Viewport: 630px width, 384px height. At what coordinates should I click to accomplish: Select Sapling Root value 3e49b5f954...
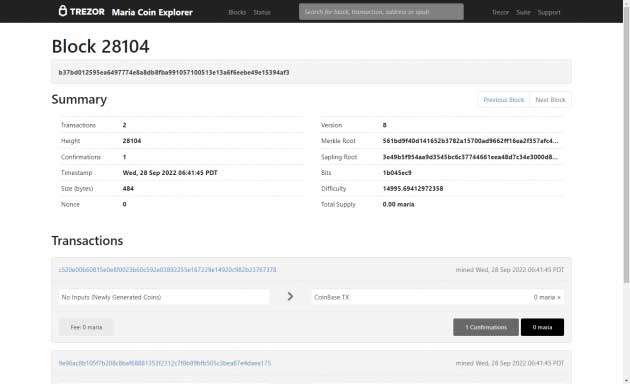point(470,157)
